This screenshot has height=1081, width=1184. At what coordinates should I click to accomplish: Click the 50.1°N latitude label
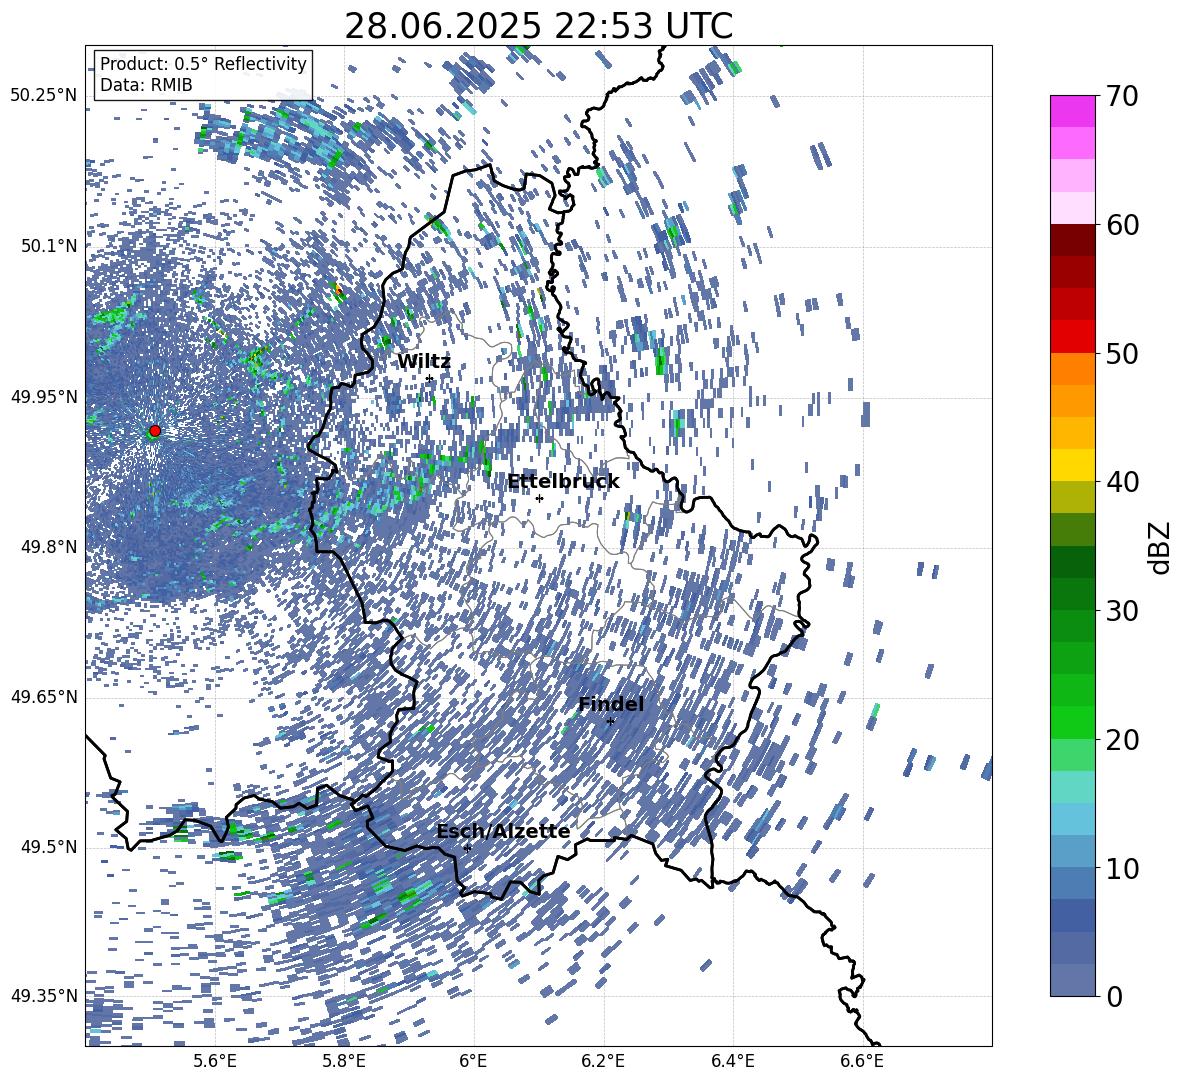point(48,246)
